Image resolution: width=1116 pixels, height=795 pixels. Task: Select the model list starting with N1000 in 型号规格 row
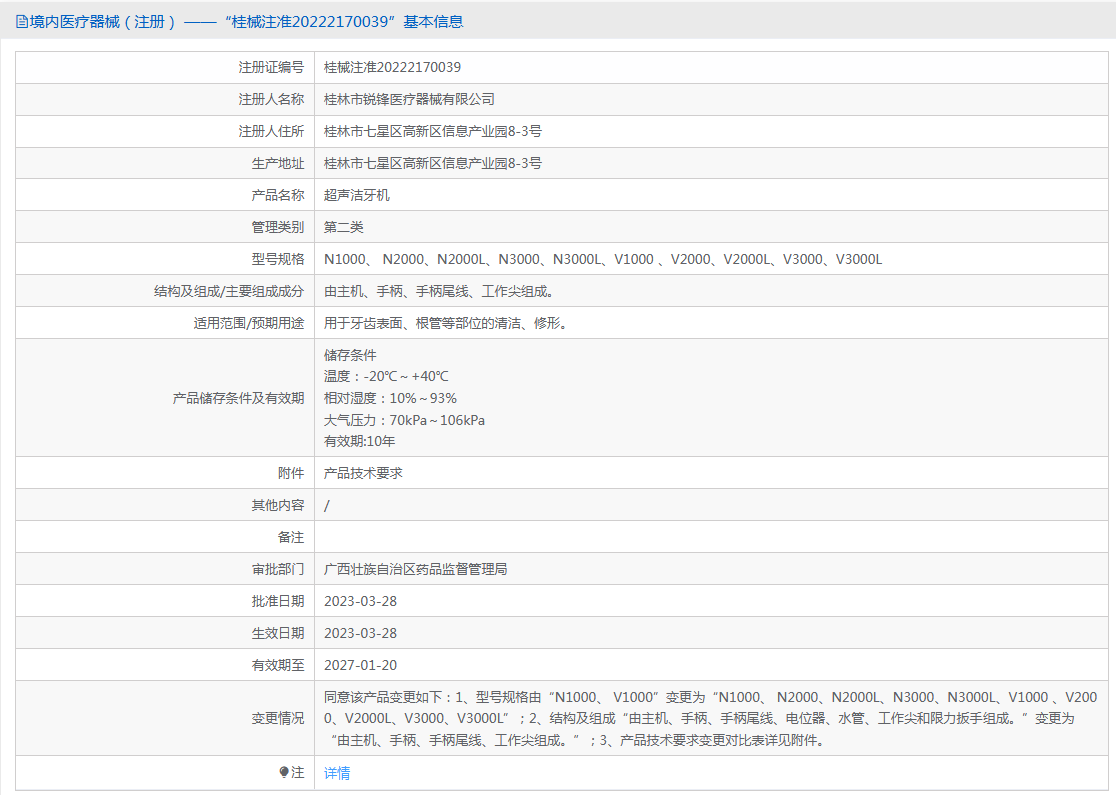[x=603, y=259]
